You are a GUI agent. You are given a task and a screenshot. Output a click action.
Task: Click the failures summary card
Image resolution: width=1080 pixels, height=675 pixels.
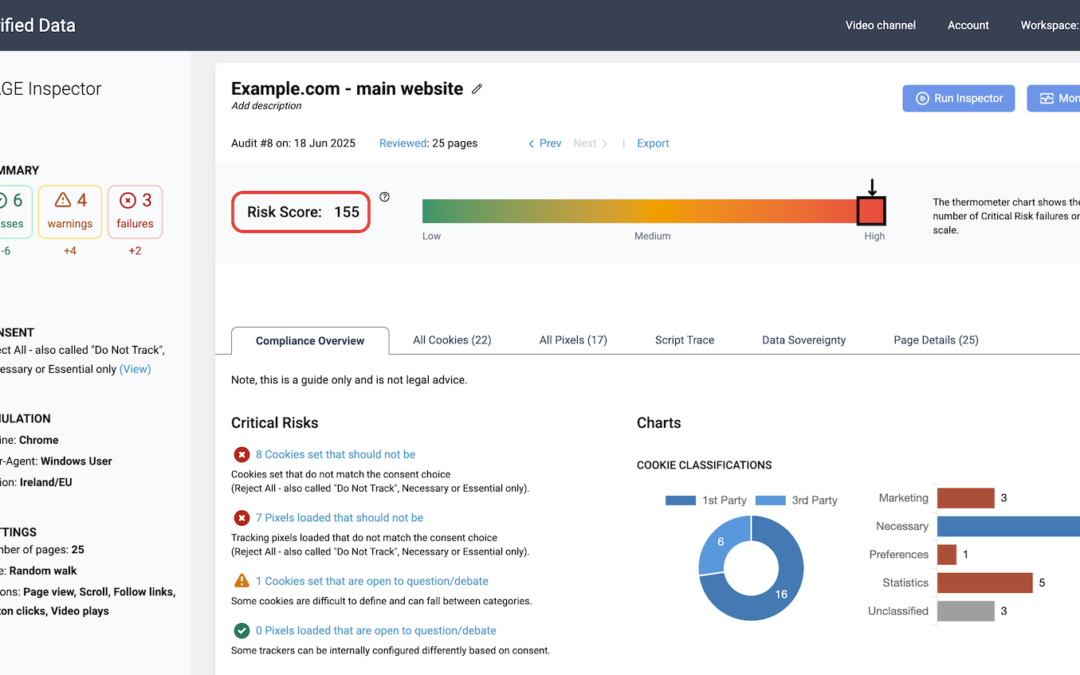click(135, 211)
